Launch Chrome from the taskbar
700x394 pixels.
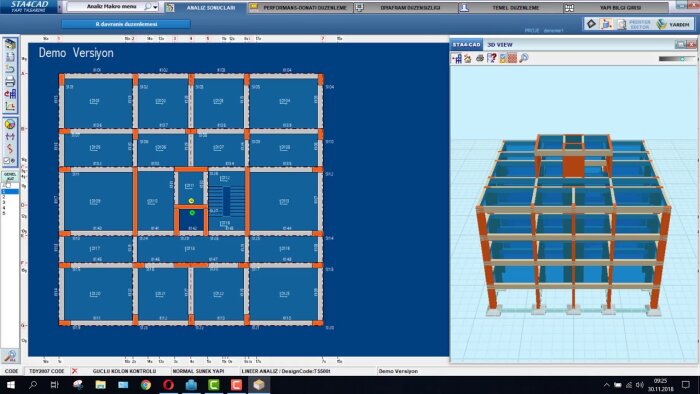146,385
